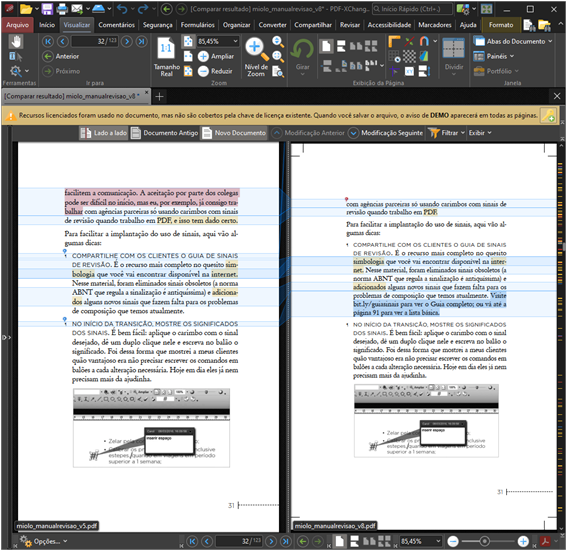Click next page arrow in bottom bar
Viewport: 567px width, 551px height.
pyautogui.click(x=271, y=541)
